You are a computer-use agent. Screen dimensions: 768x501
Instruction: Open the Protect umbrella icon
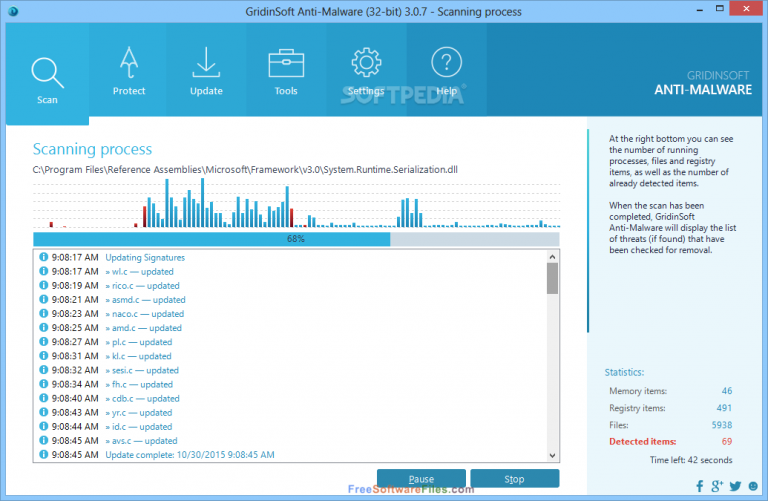[129, 63]
